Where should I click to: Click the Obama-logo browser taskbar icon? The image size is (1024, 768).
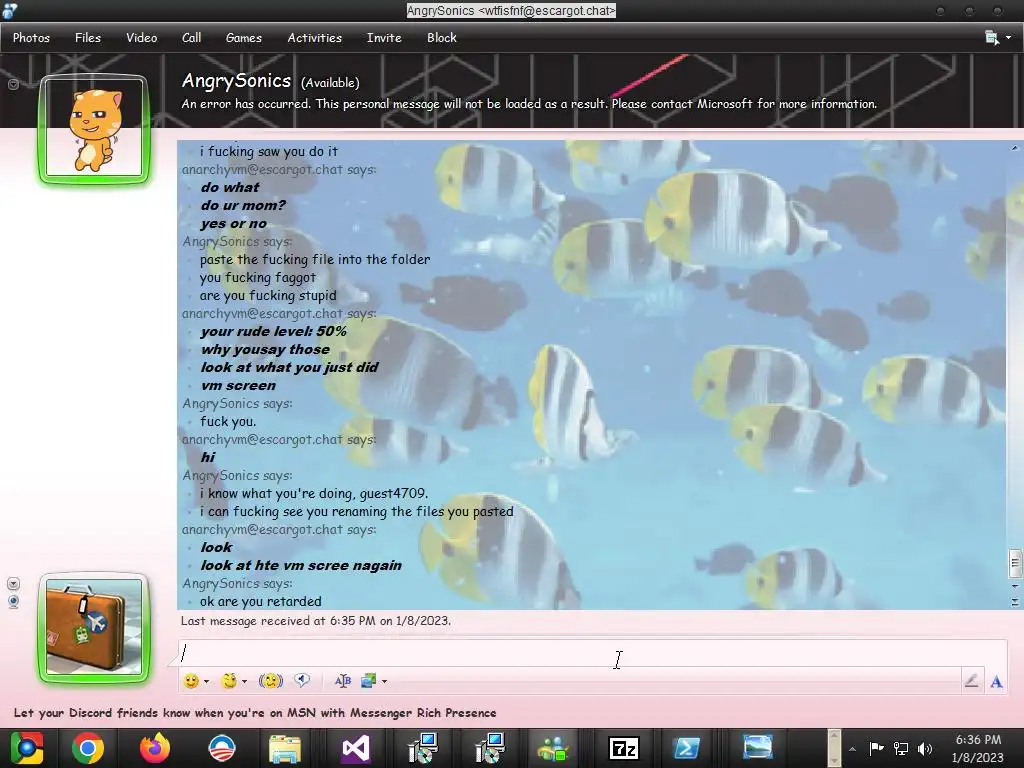221,748
